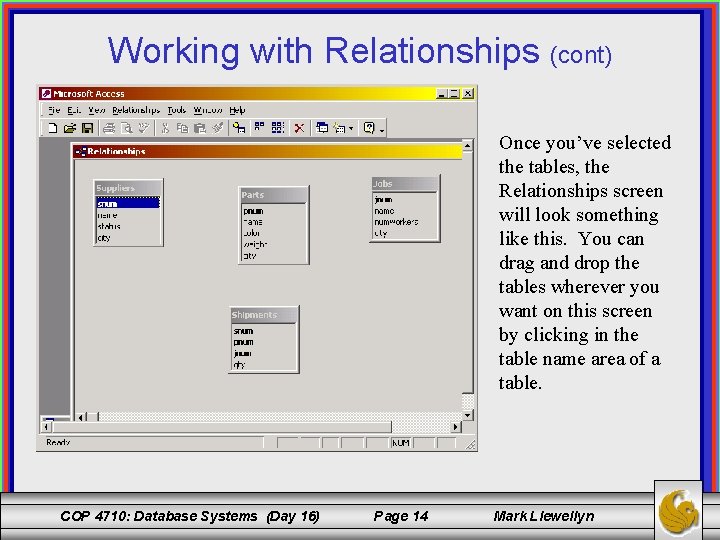Click the New document toolbar icon
The image size is (720, 540).
52,128
